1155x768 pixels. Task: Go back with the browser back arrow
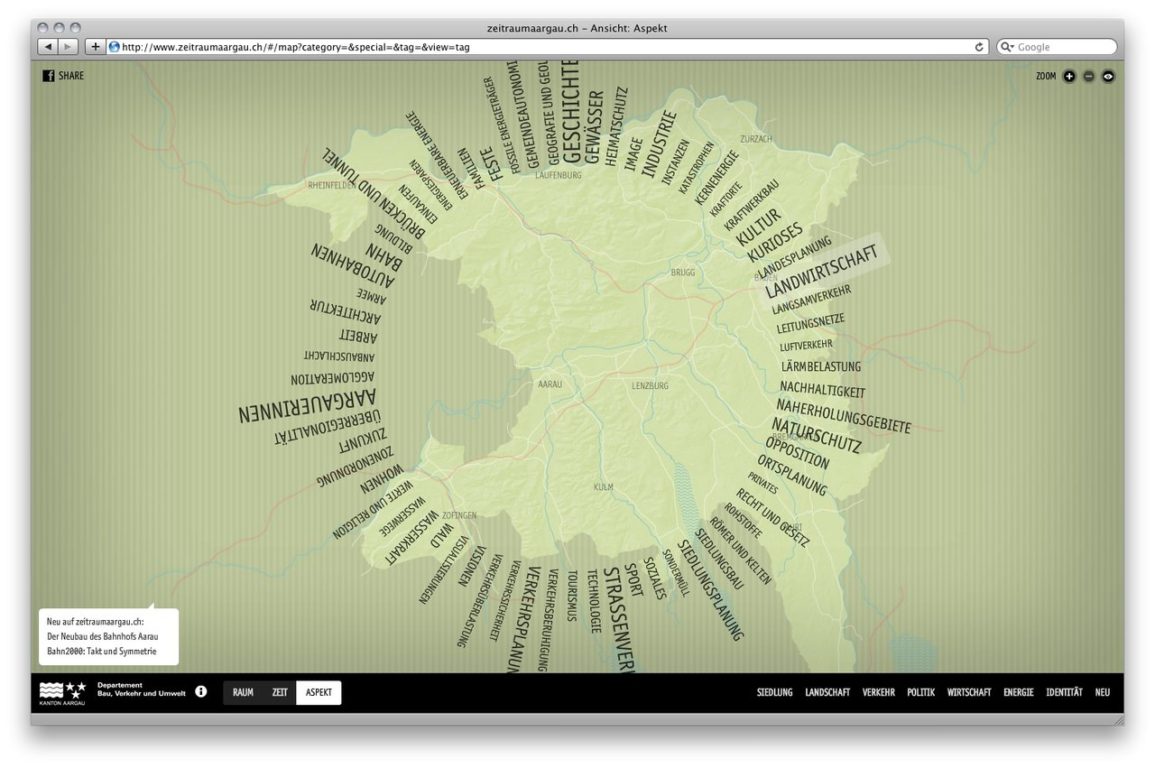point(48,46)
